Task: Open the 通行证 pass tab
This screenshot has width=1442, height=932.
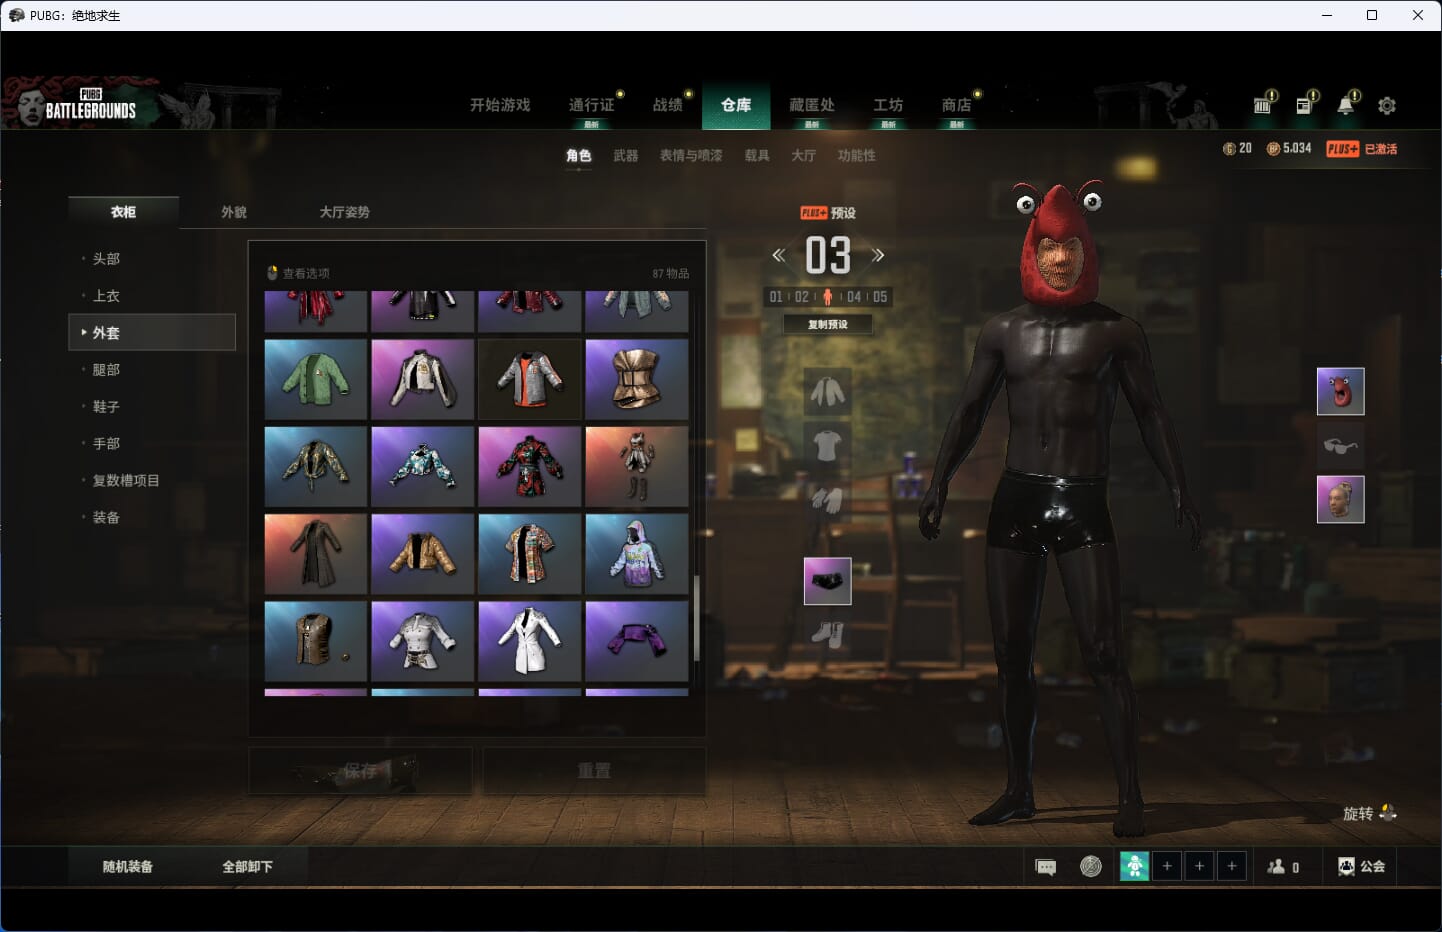Action: click(x=591, y=105)
